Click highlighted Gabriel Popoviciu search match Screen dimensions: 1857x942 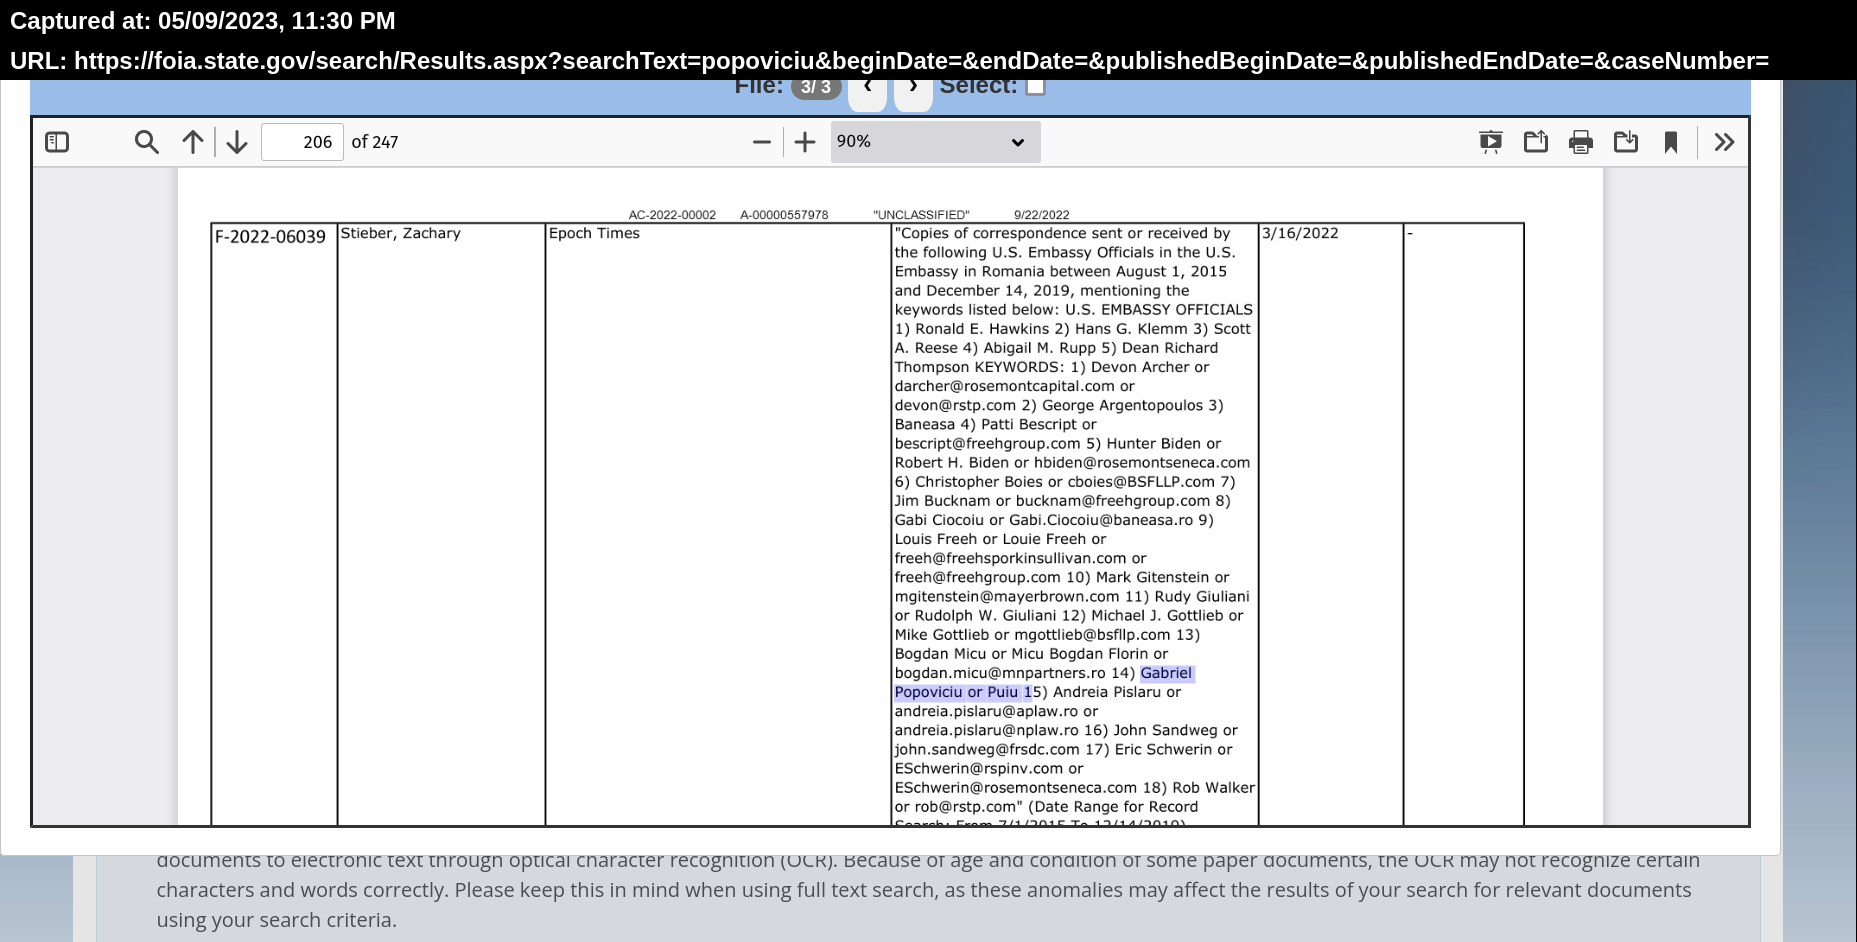pos(1044,682)
